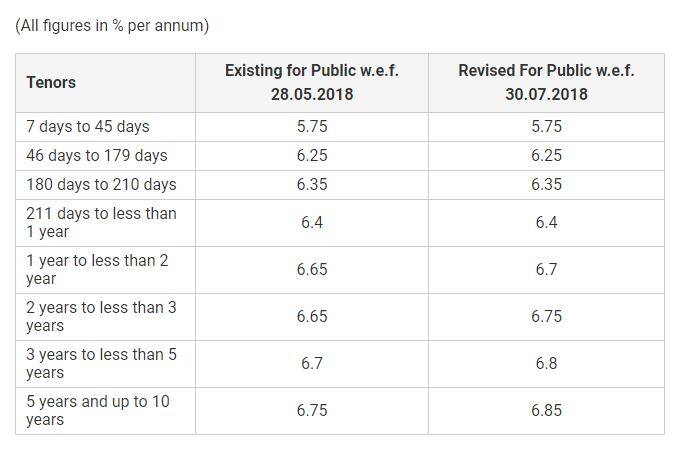687x464 pixels.
Task: Click '211 days to less than 1 year' cell
Action: pyautogui.click(x=101, y=223)
